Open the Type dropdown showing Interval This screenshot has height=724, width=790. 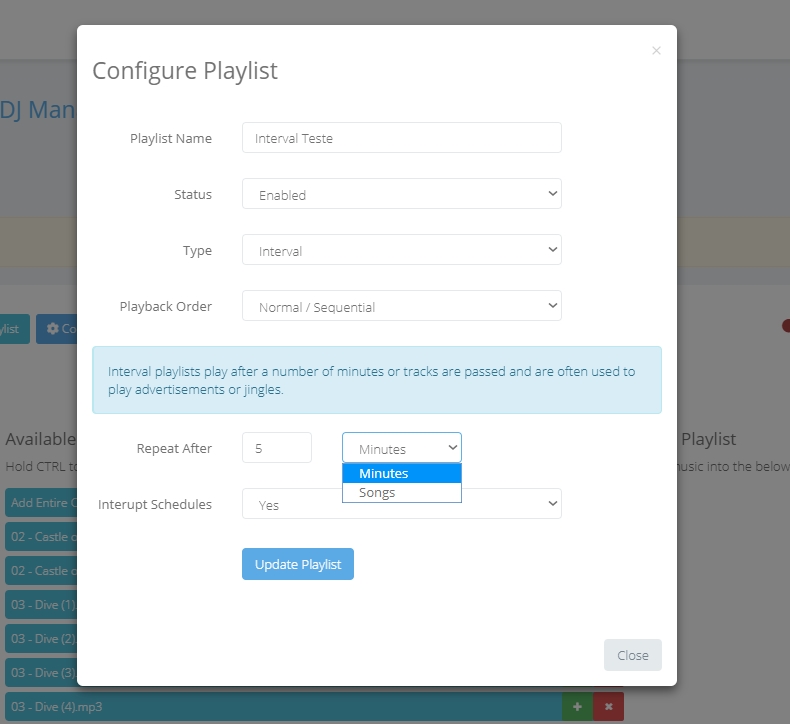402,249
